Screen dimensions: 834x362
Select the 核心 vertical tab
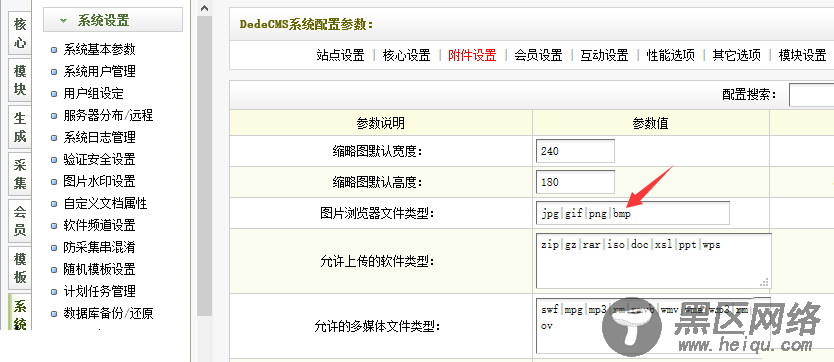coord(20,33)
